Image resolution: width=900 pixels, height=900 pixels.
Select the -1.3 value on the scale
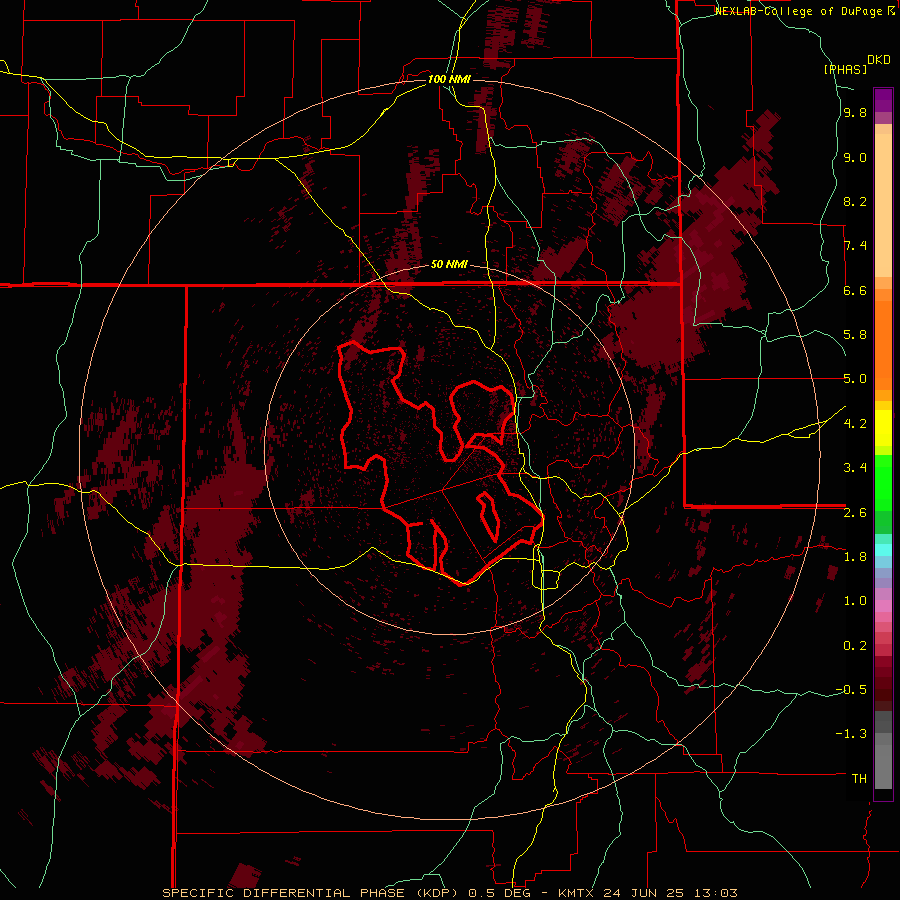pos(852,734)
